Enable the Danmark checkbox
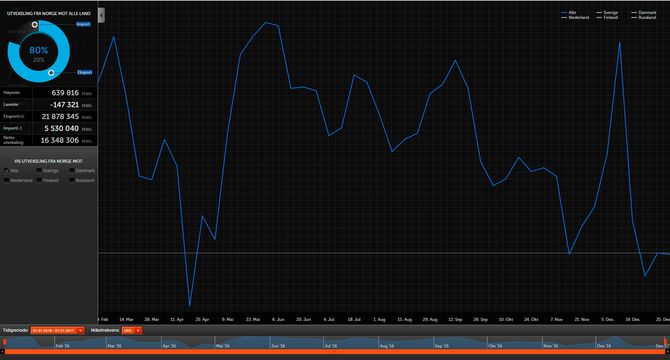Screen dimensions: 670x360 click(x=72, y=170)
